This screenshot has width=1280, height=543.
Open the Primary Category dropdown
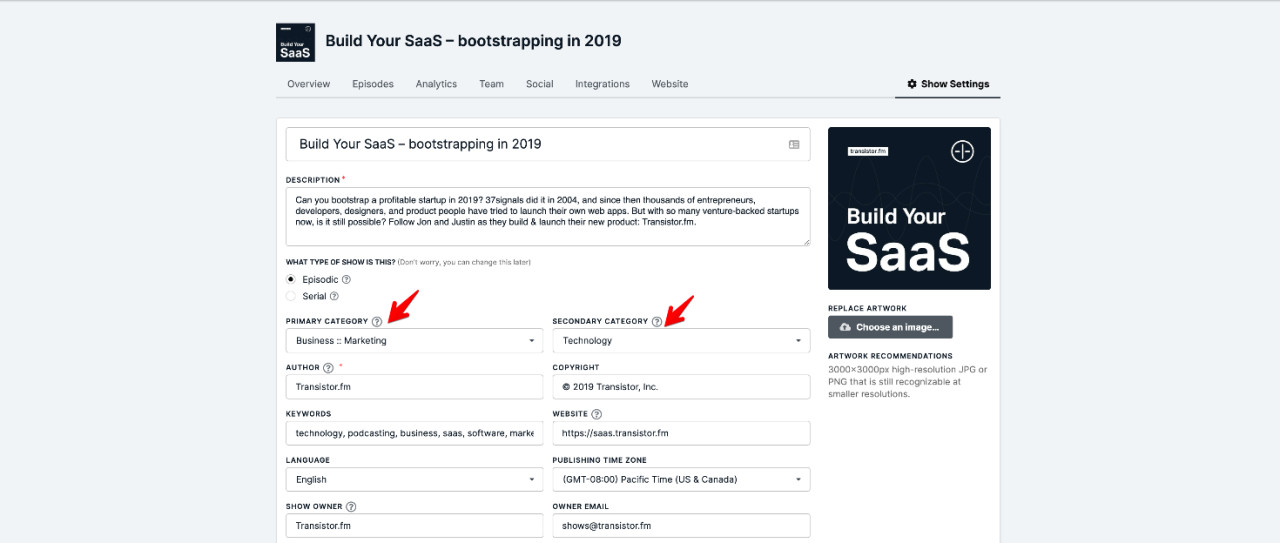[414, 341]
